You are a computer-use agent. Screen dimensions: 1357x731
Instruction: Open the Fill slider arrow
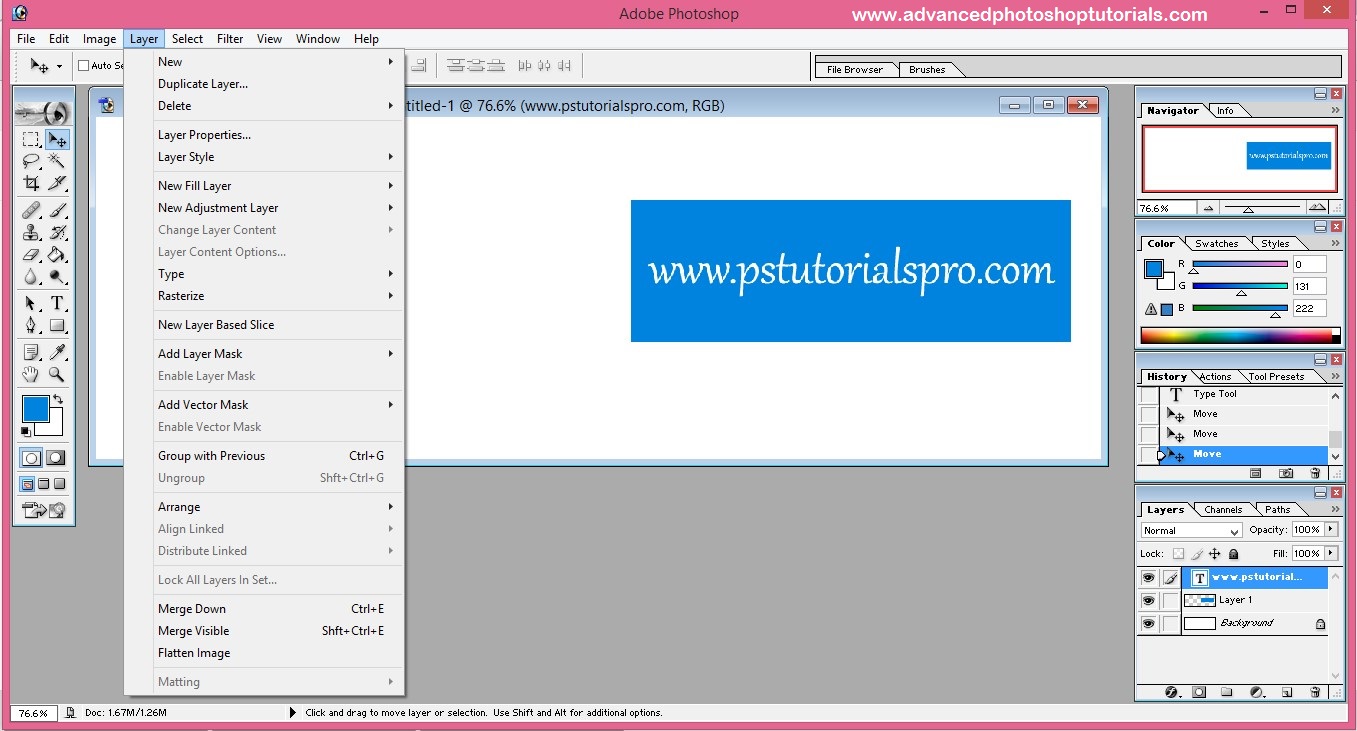point(1331,553)
